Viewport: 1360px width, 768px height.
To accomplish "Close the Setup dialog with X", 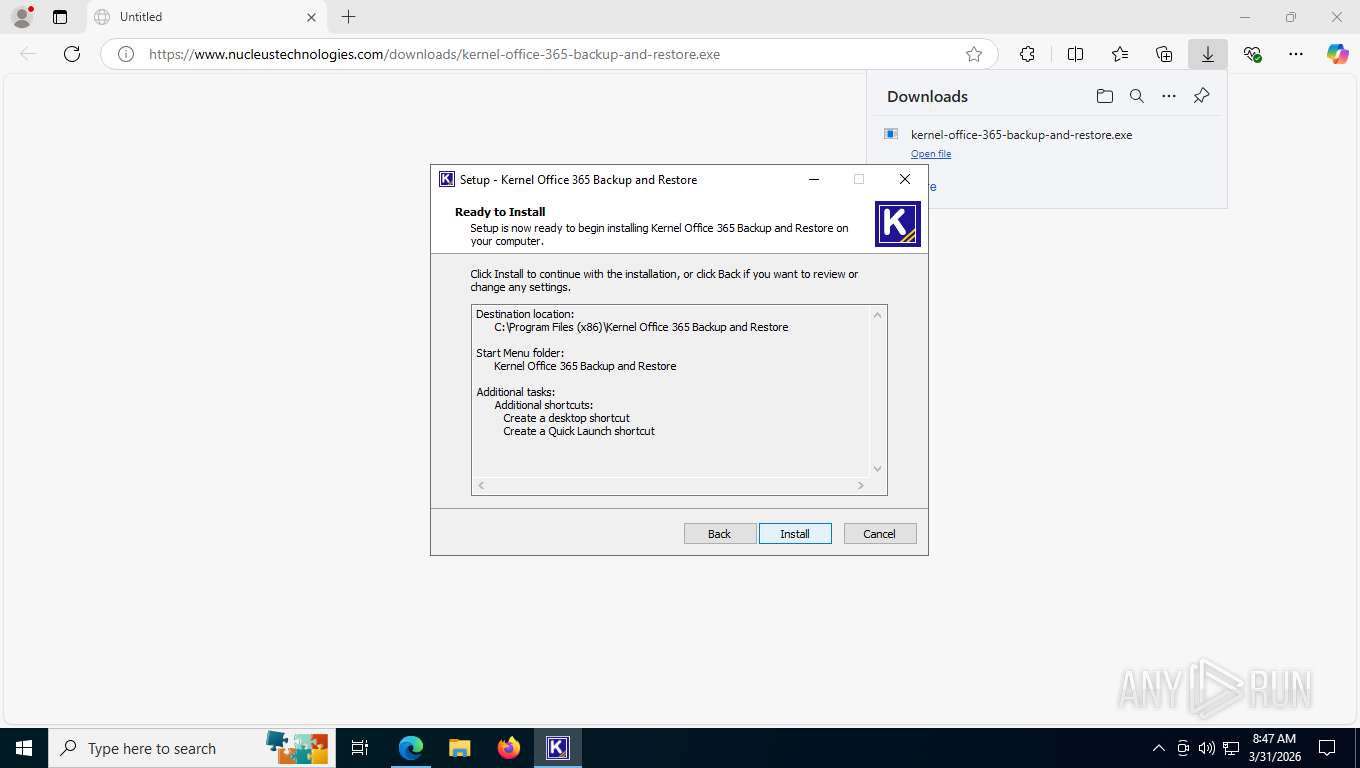I will [905, 179].
